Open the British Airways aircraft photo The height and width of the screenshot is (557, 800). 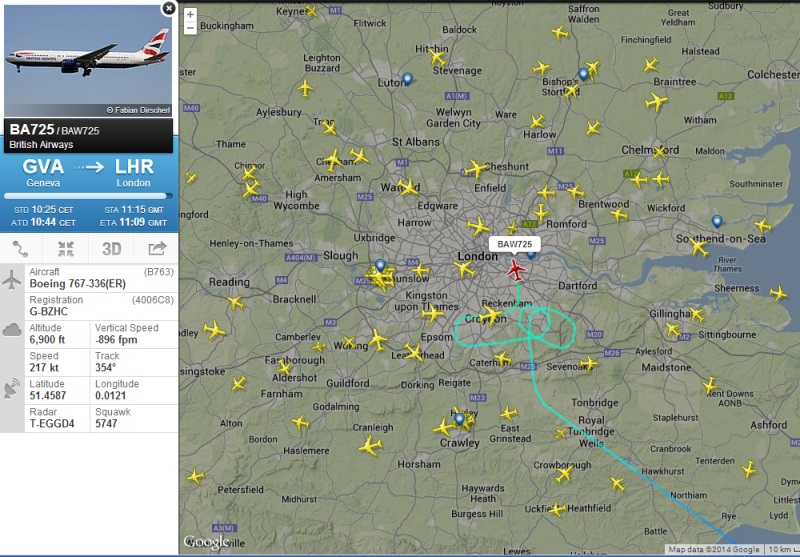coord(88,61)
